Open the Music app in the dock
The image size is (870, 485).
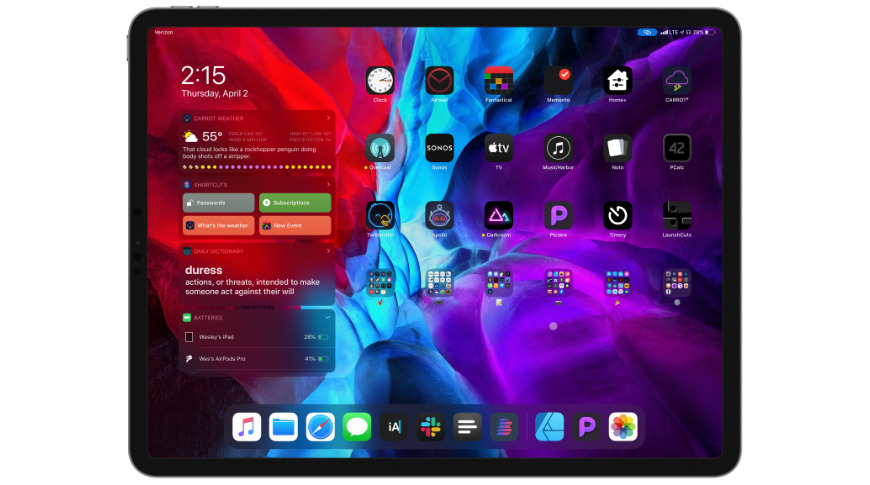point(246,427)
